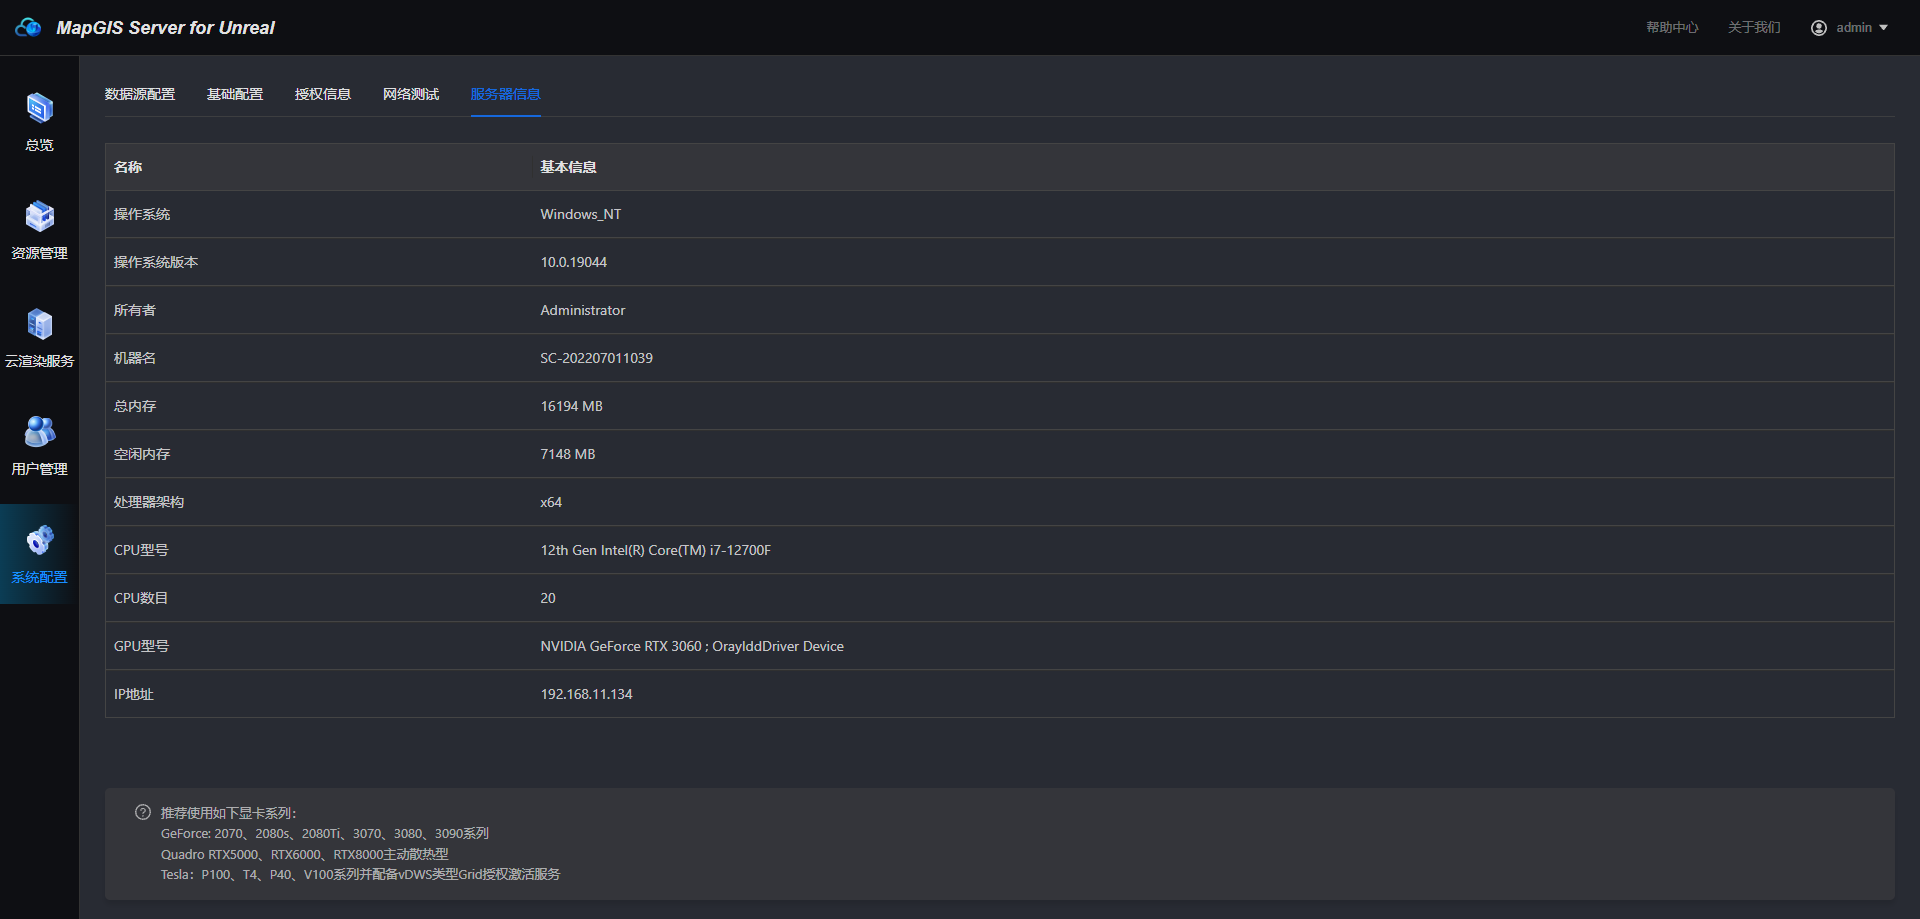
Task: Click the GeForce recommended cards line
Action: 325,833
